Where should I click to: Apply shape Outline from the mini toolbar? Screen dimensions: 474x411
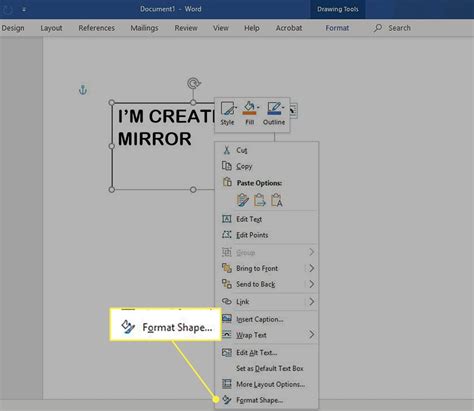pyautogui.click(x=274, y=114)
